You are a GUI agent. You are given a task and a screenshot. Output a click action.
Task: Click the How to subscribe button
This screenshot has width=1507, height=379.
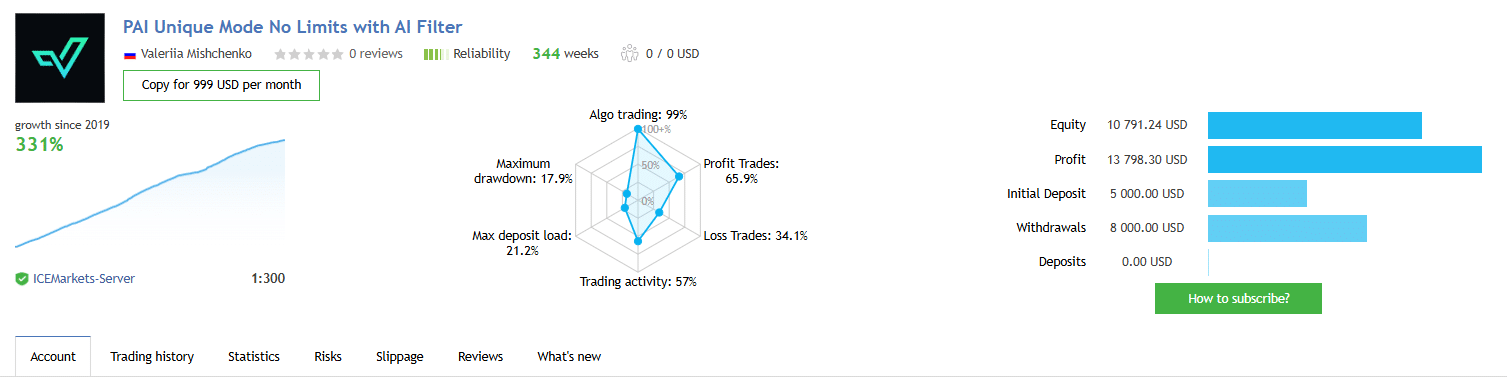pyautogui.click(x=1238, y=298)
